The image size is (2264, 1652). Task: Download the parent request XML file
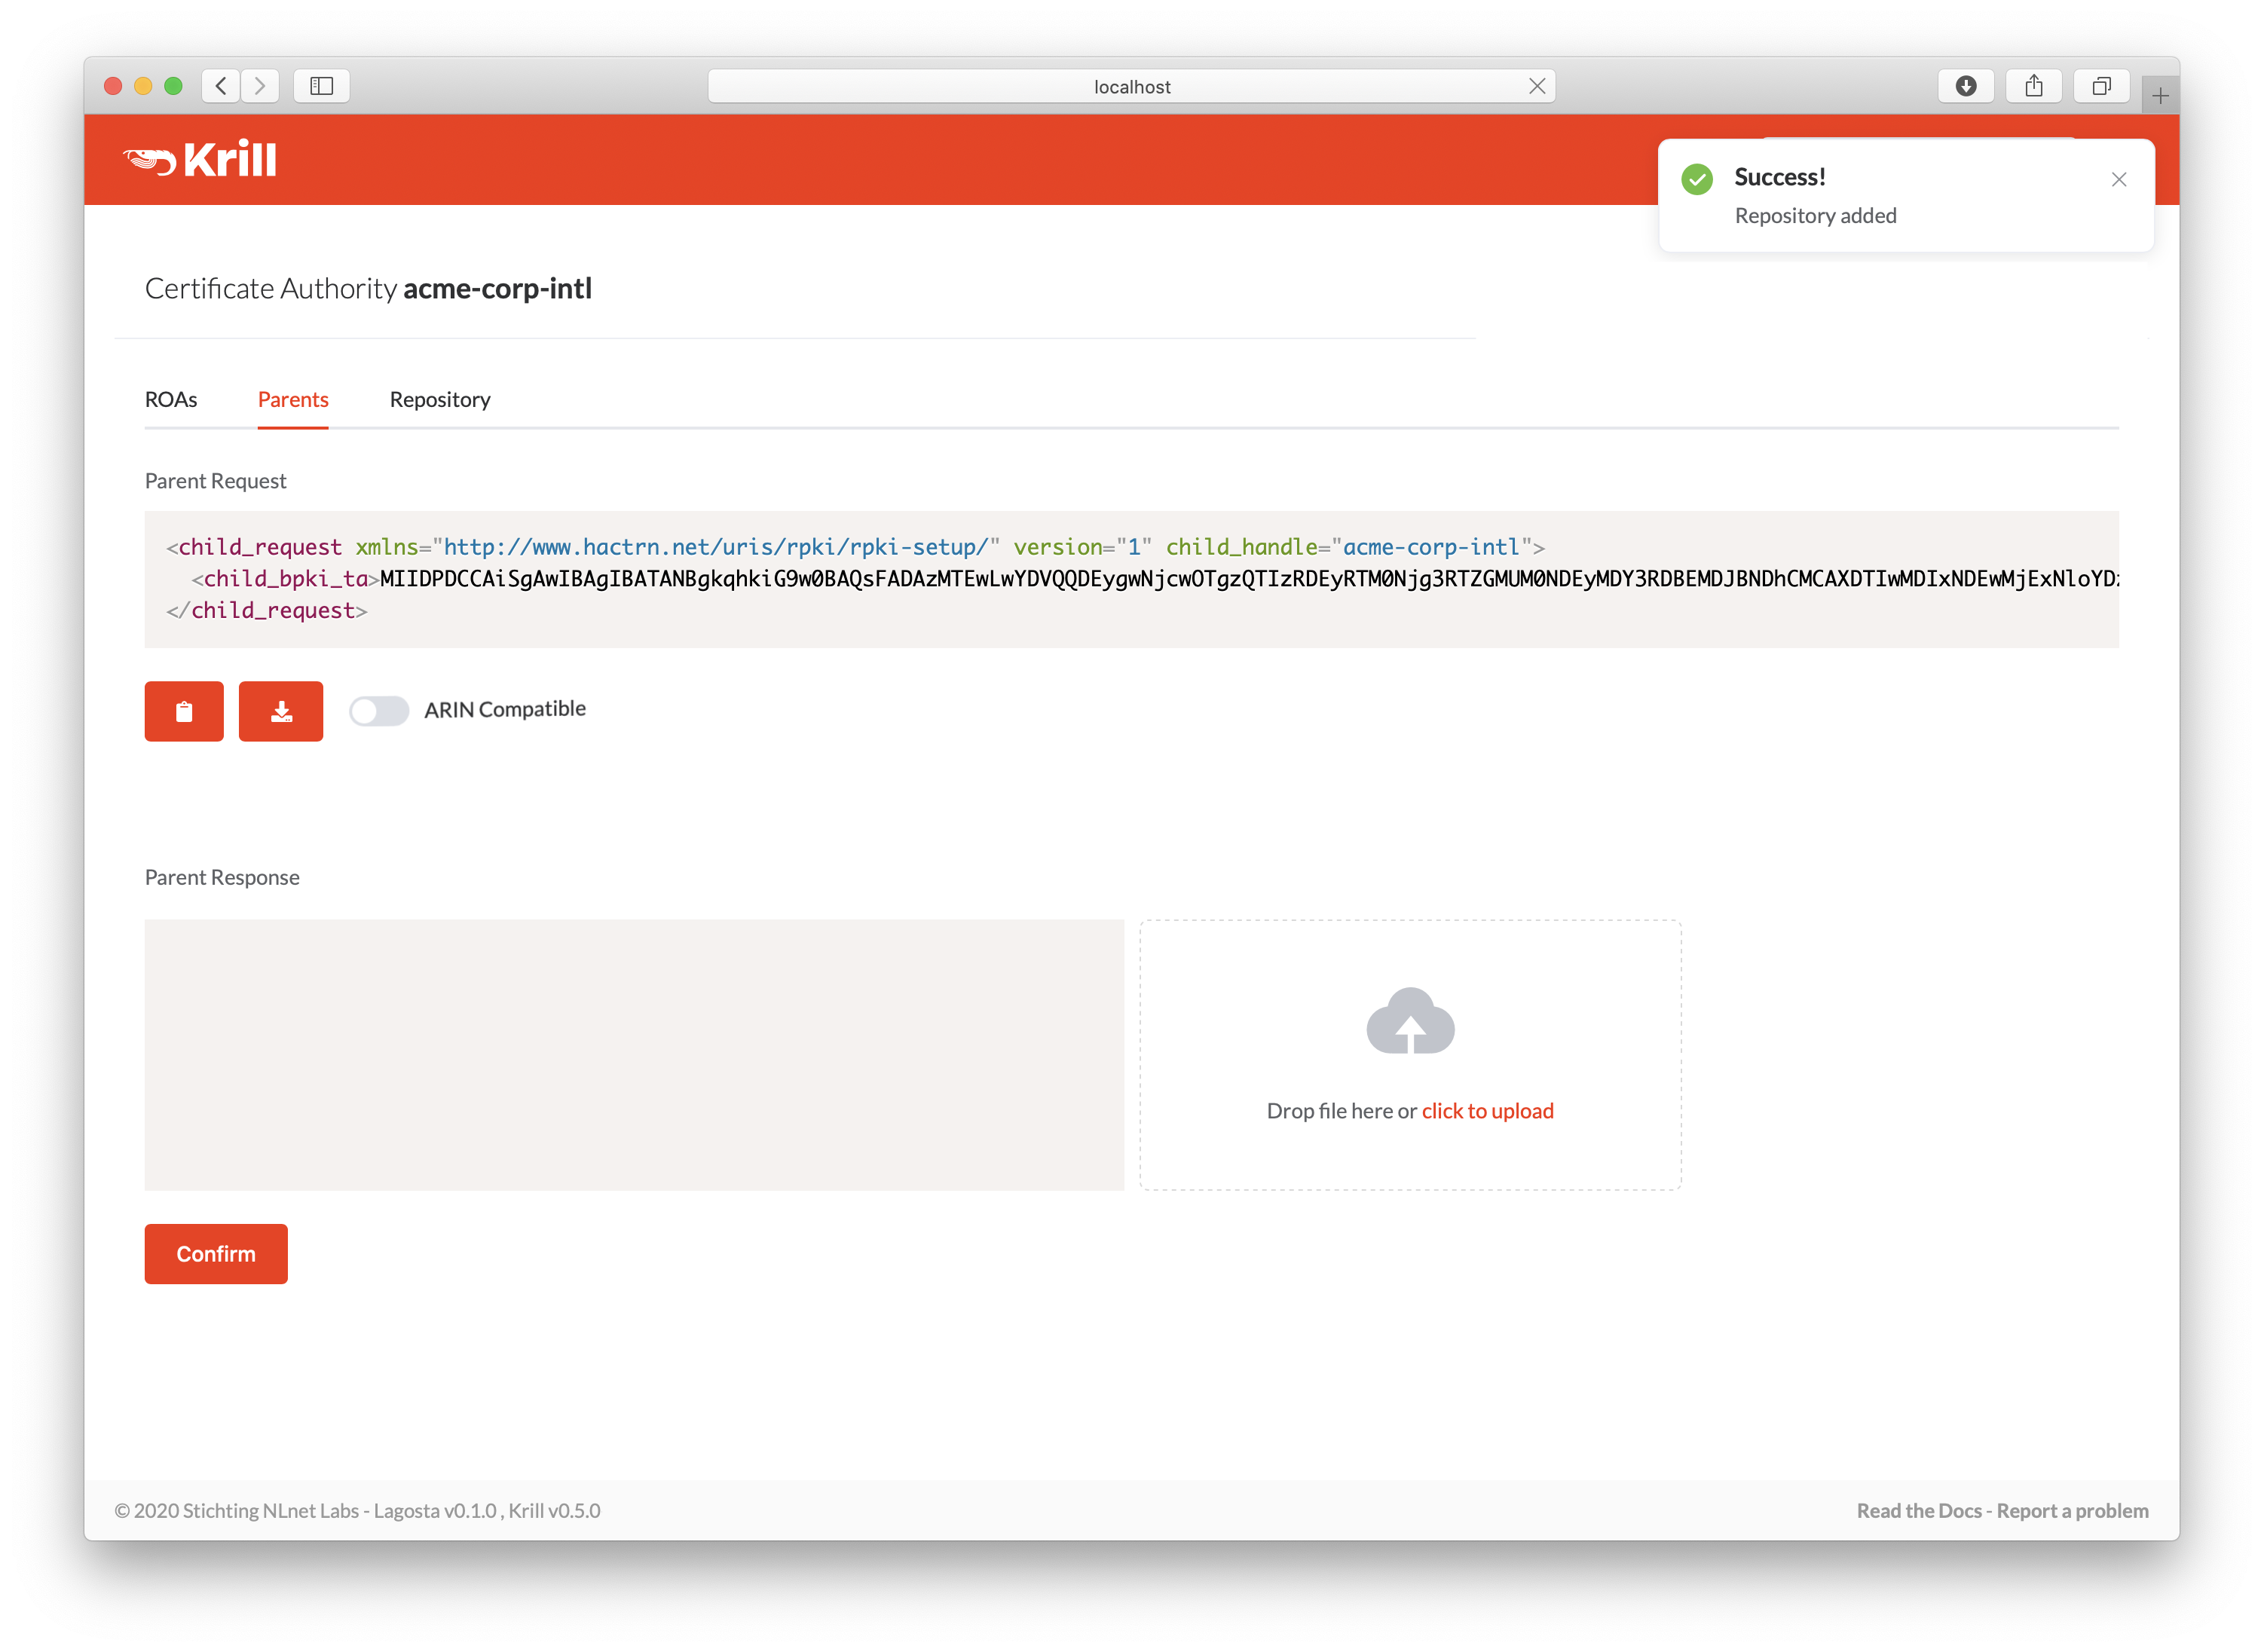(x=281, y=711)
